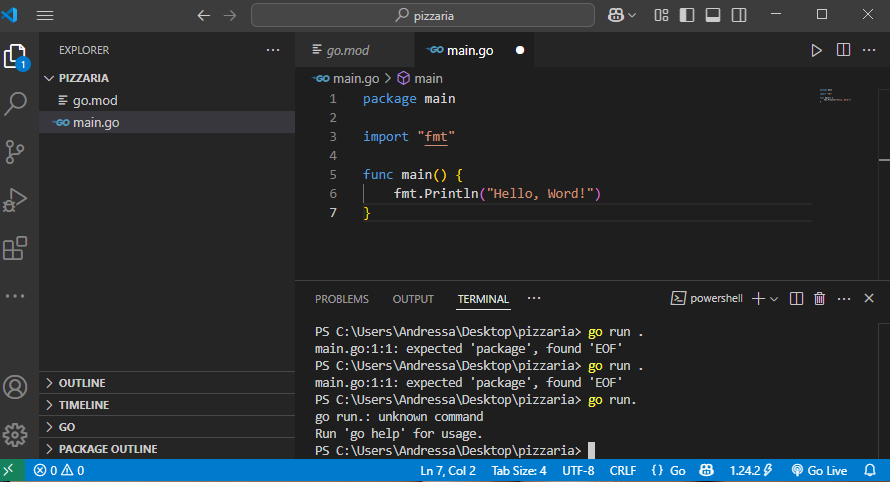
Task: Toggle the primary side bar visibility
Action: click(687, 15)
